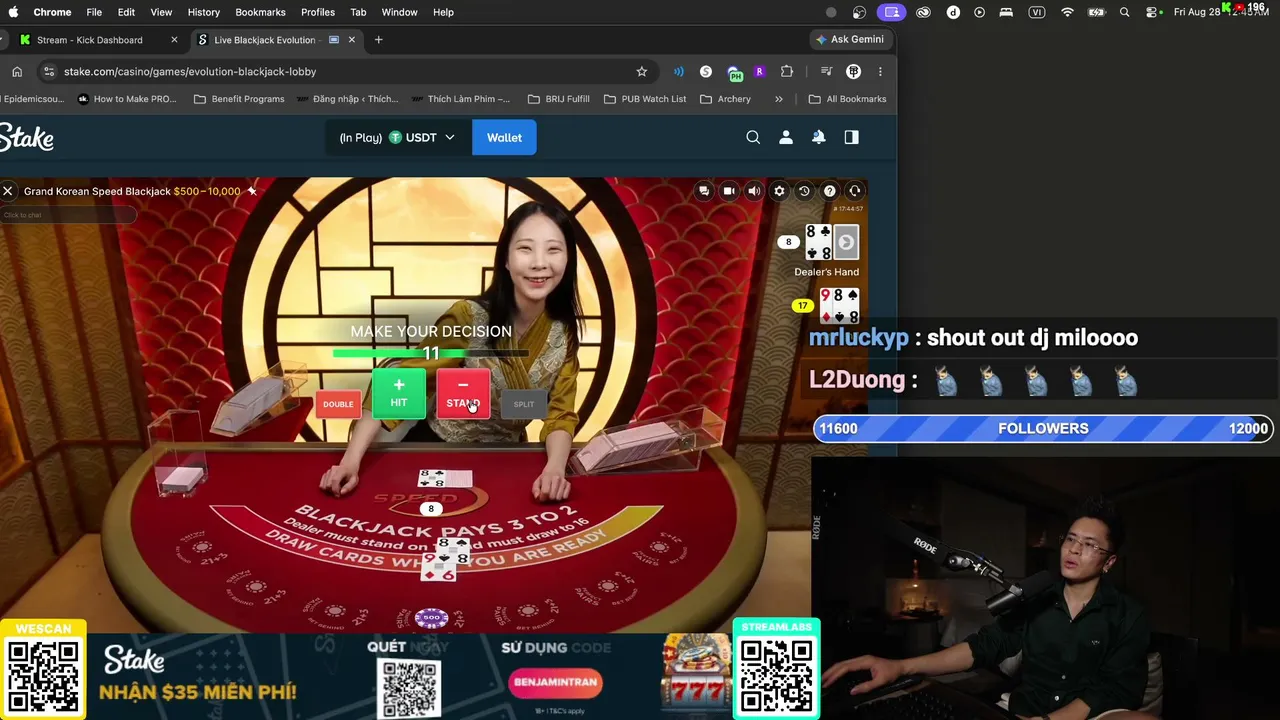The width and height of the screenshot is (1280, 720).
Task: Open Stake notifications bell
Action: 819,137
